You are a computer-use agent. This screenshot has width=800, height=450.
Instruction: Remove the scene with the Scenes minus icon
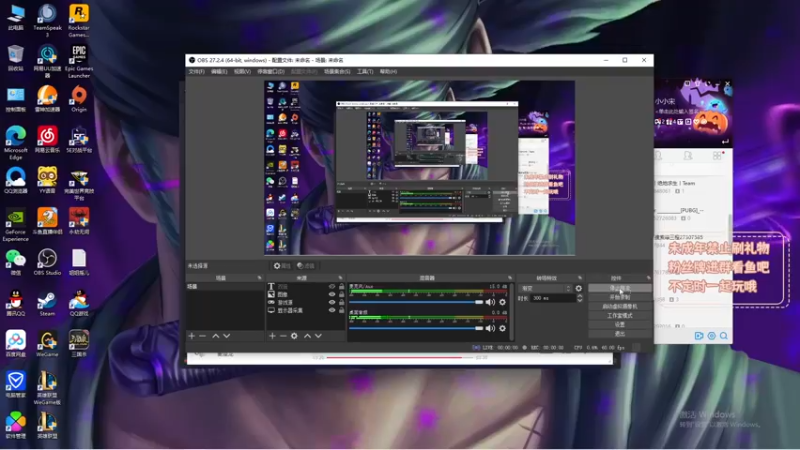(203, 336)
